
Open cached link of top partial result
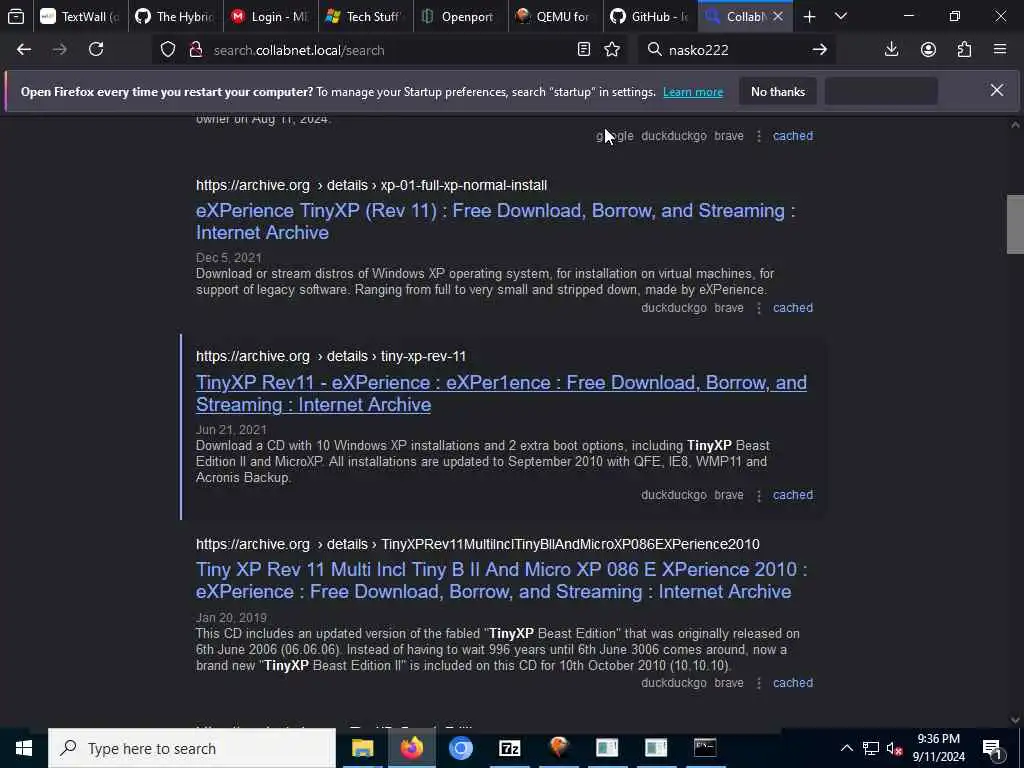(793, 136)
